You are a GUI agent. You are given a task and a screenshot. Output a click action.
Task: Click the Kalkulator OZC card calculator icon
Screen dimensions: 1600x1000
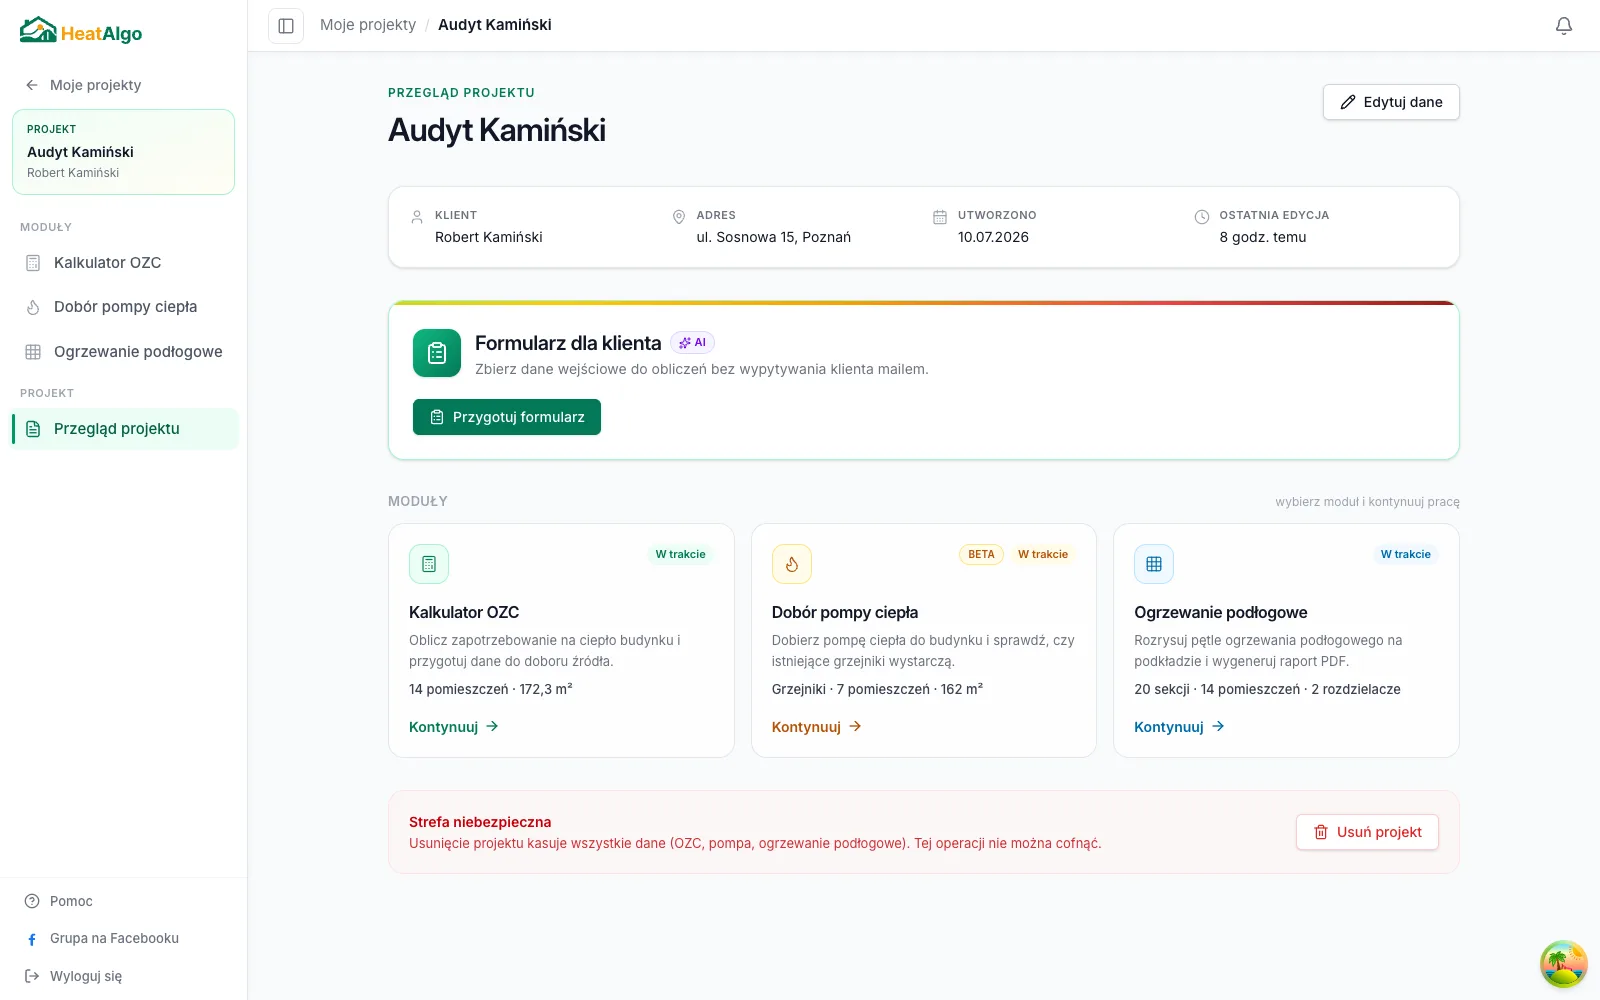429,564
